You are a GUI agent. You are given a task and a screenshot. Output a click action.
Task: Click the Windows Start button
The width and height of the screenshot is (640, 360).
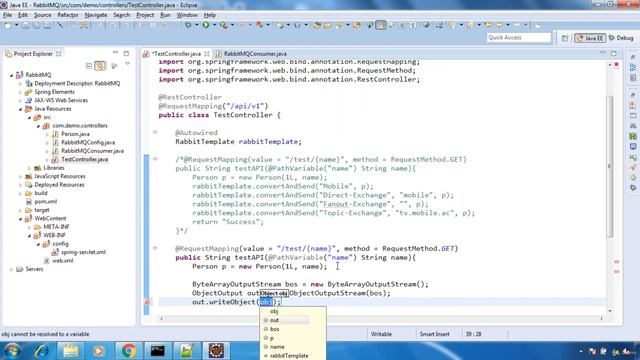point(12,351)
